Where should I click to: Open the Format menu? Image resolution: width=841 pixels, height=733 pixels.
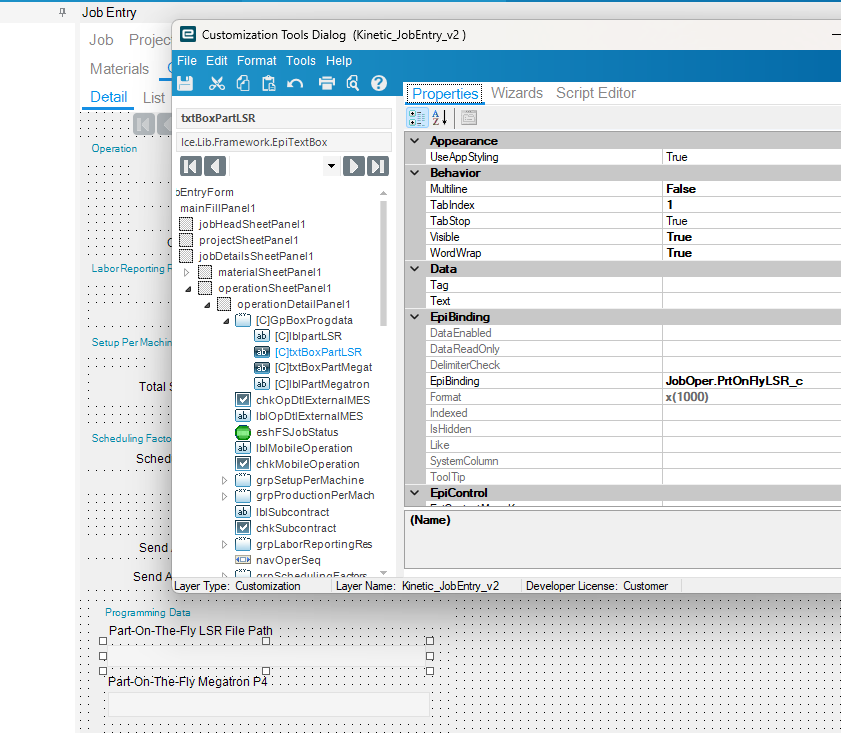pos(257,61)
